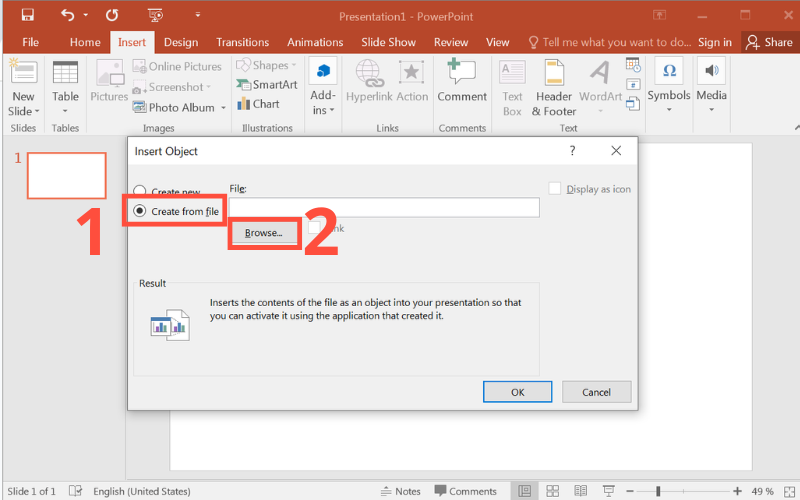800x500 pixels.
Task: Enable the Display as icon checkbox
Action: coord(555,189)
